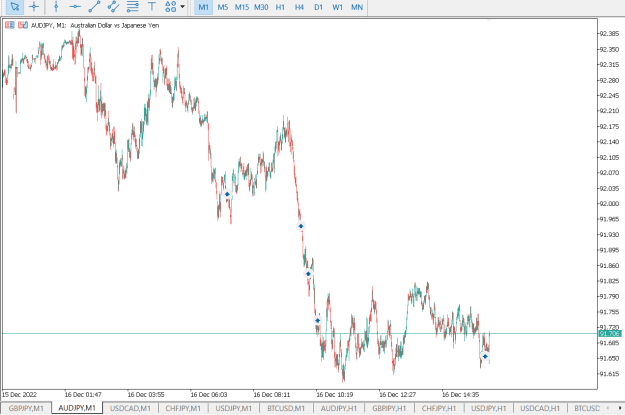The height and width of the screenshot is (415, 625).
Task: Click the '15 Dec 2022' time label
Action: [19, 395]
